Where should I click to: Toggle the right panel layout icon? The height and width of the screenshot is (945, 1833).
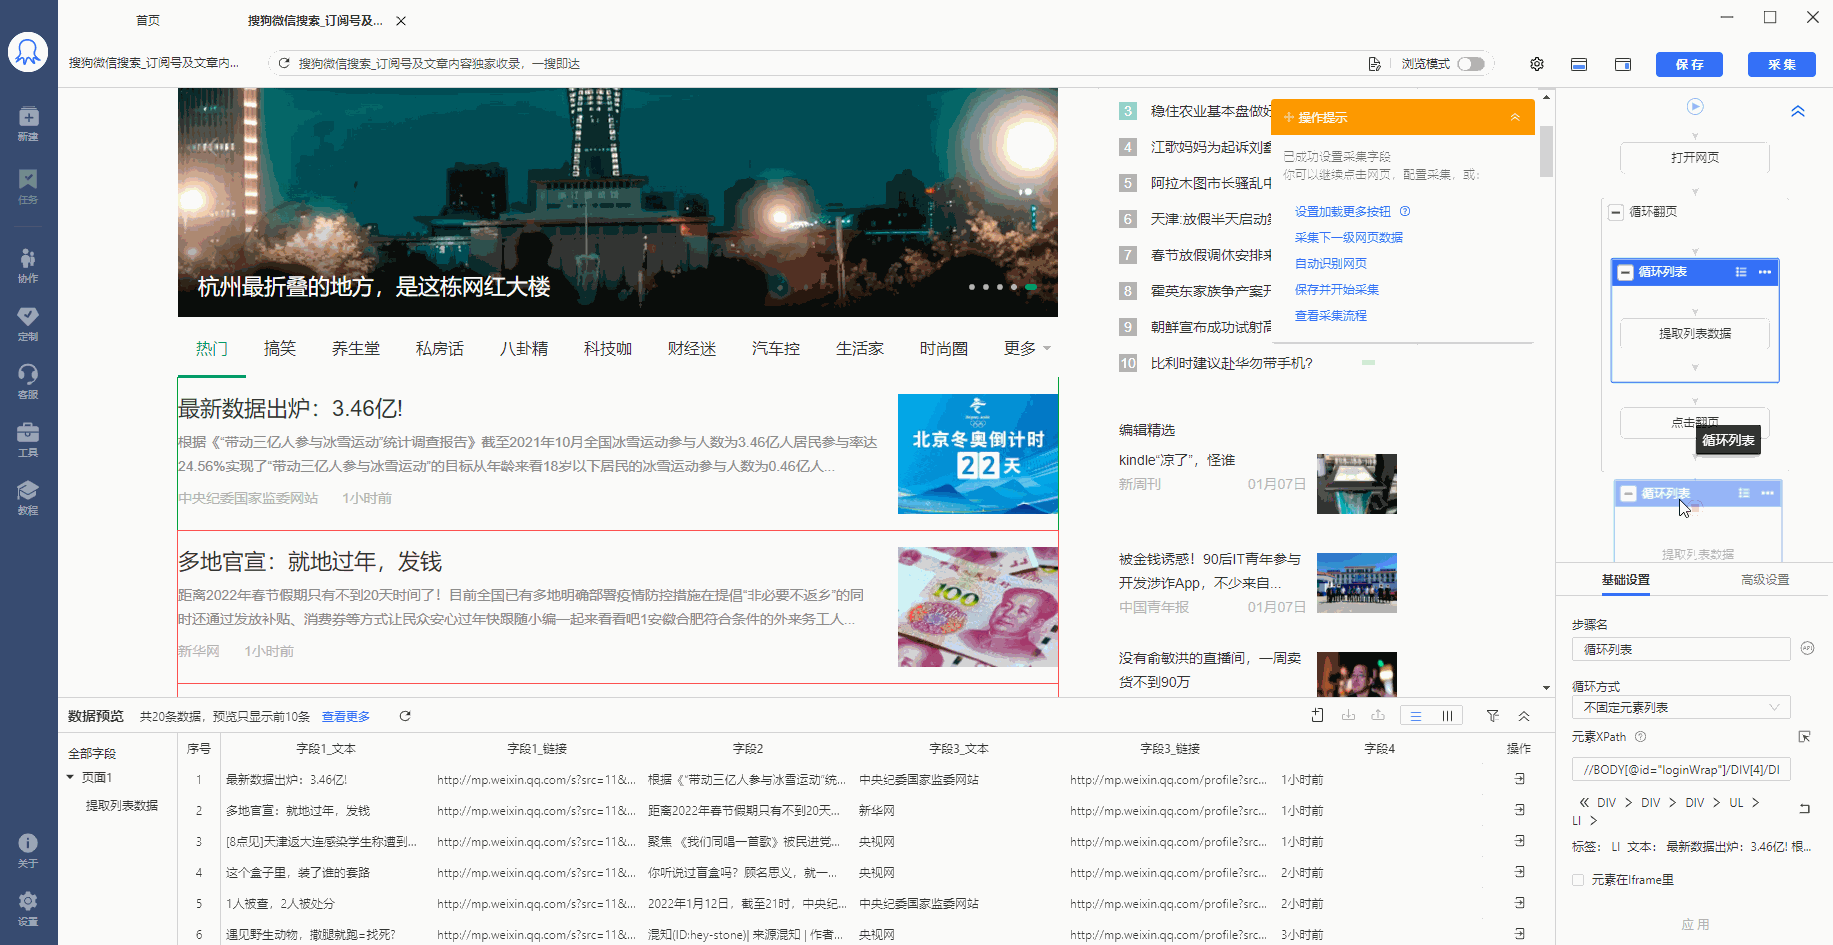click(1623, 64)
